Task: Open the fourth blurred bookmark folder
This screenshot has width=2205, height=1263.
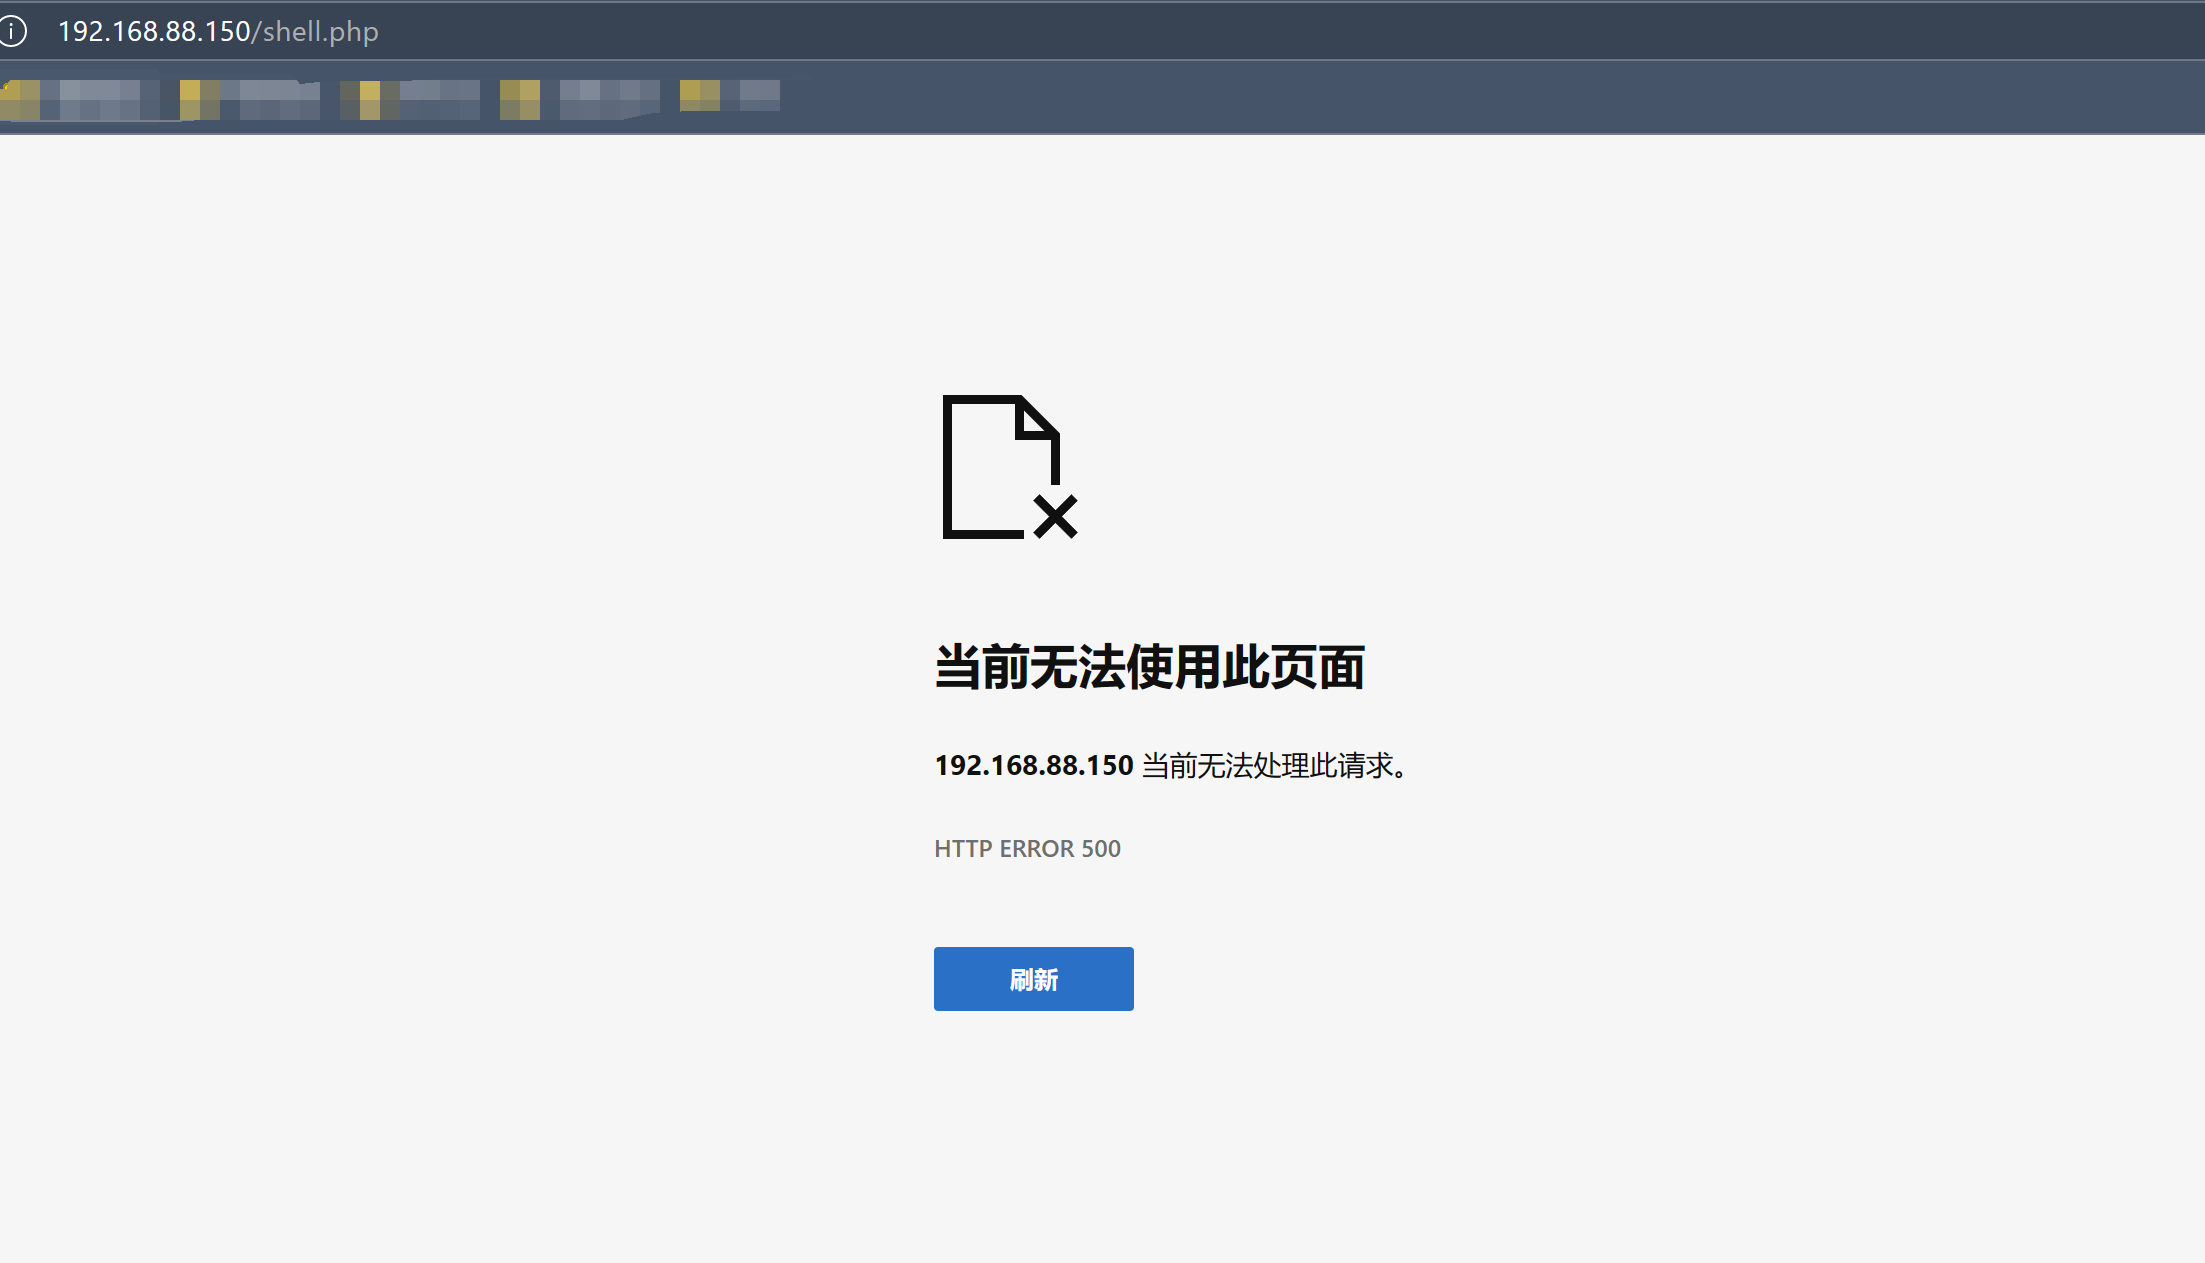Action: point(580,99)
